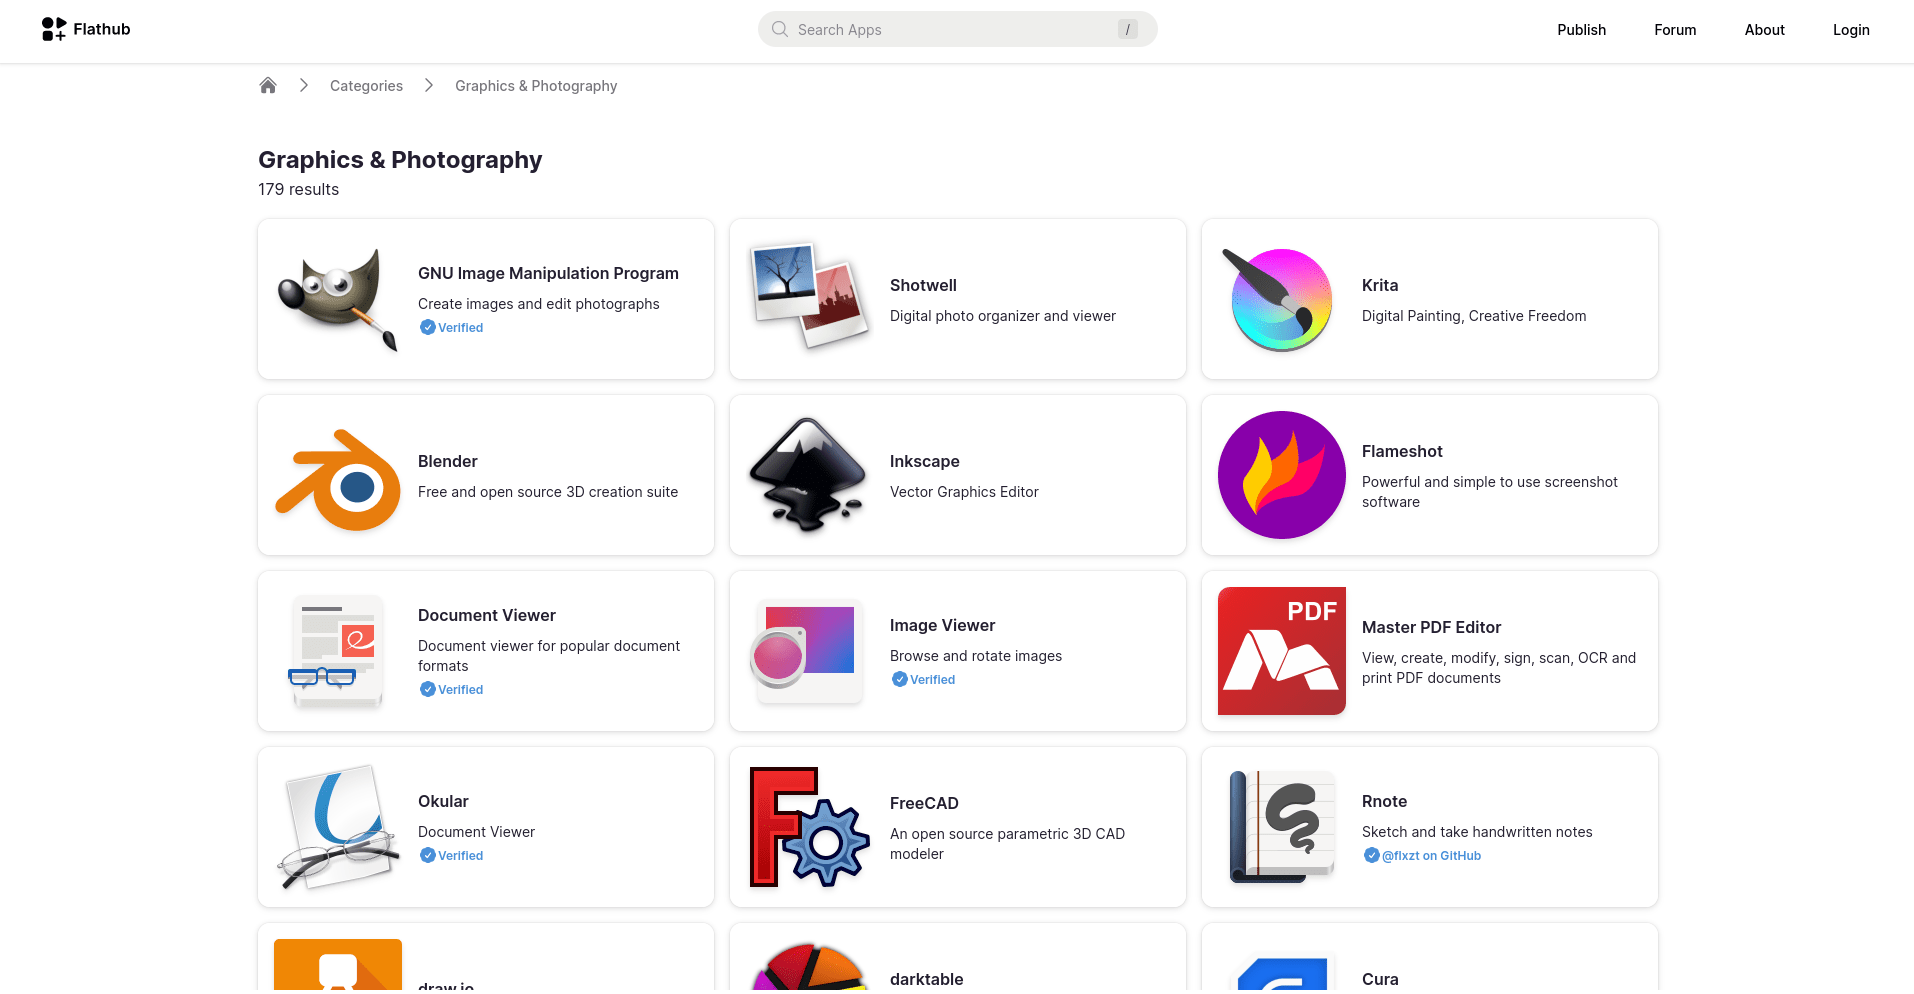
Task: Click the Flathub logo icon
Action: pos(54,29)
